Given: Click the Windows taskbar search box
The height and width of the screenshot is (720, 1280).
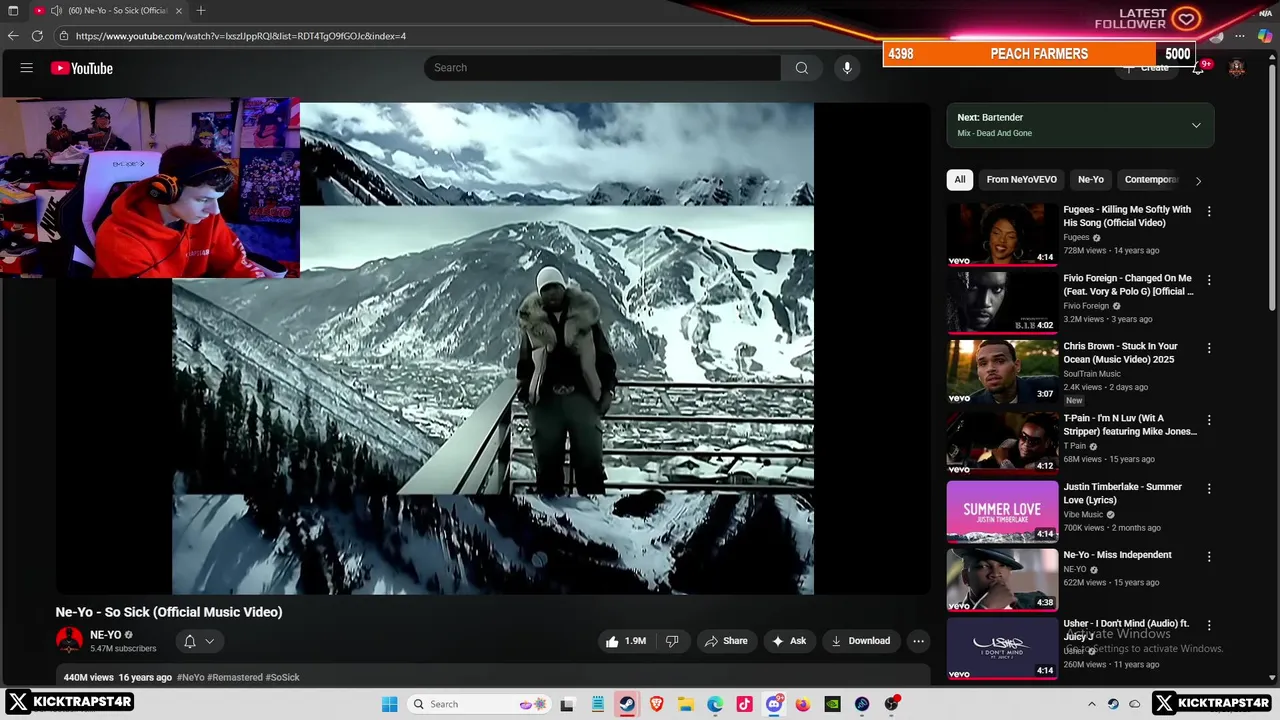Looking at the screenshot, I should point(480,704).
